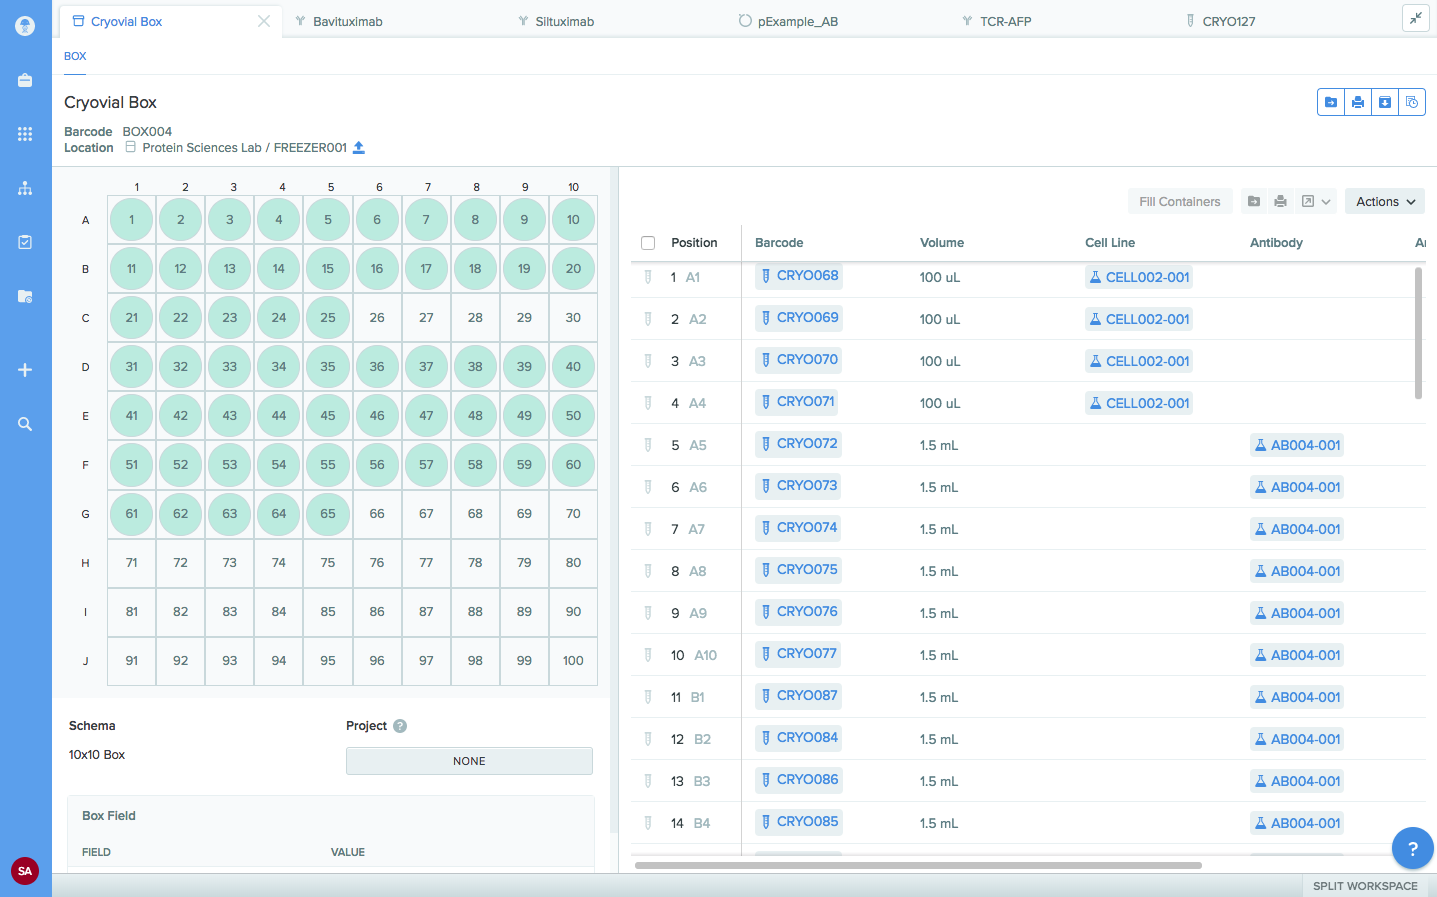Select empty well 26 in box grid
Screen dimensions: 1437x897
click(x=377, y=318)
